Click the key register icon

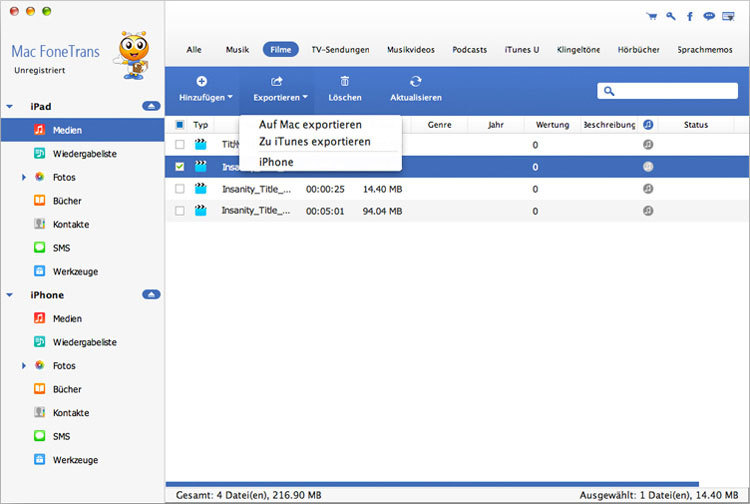click(671, 16)
